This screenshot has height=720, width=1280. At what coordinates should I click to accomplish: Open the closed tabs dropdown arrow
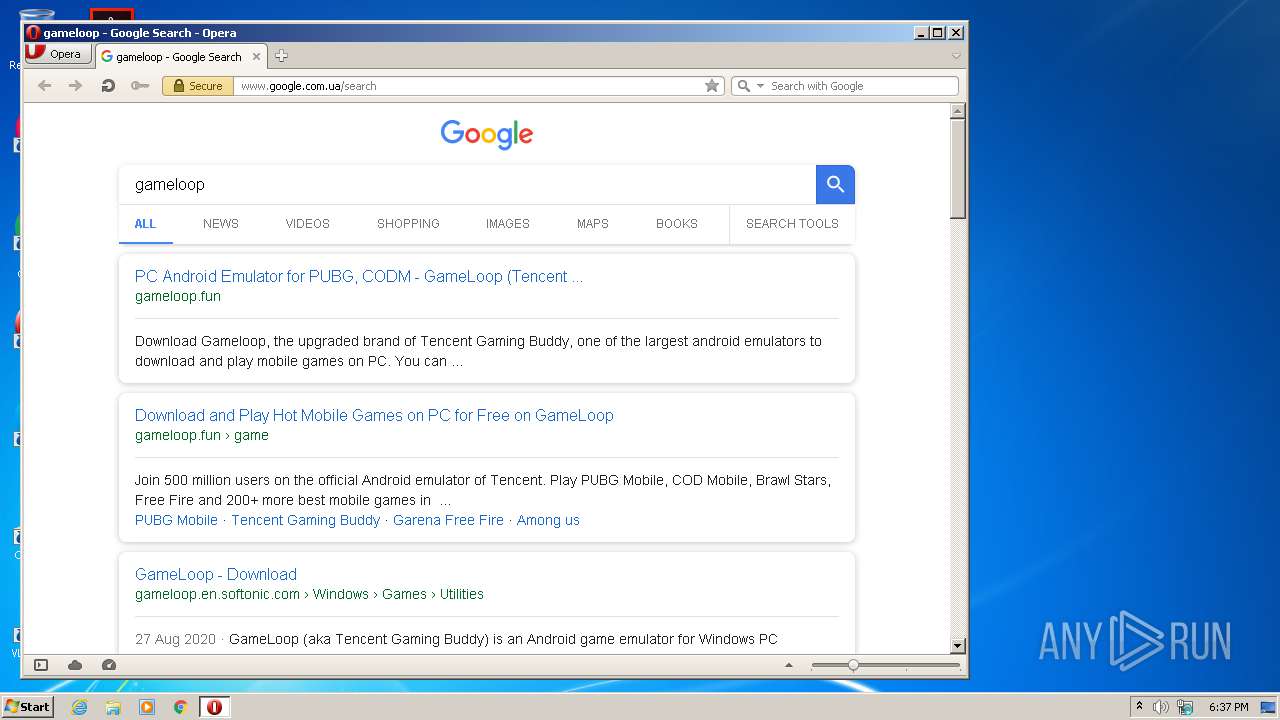956,56
